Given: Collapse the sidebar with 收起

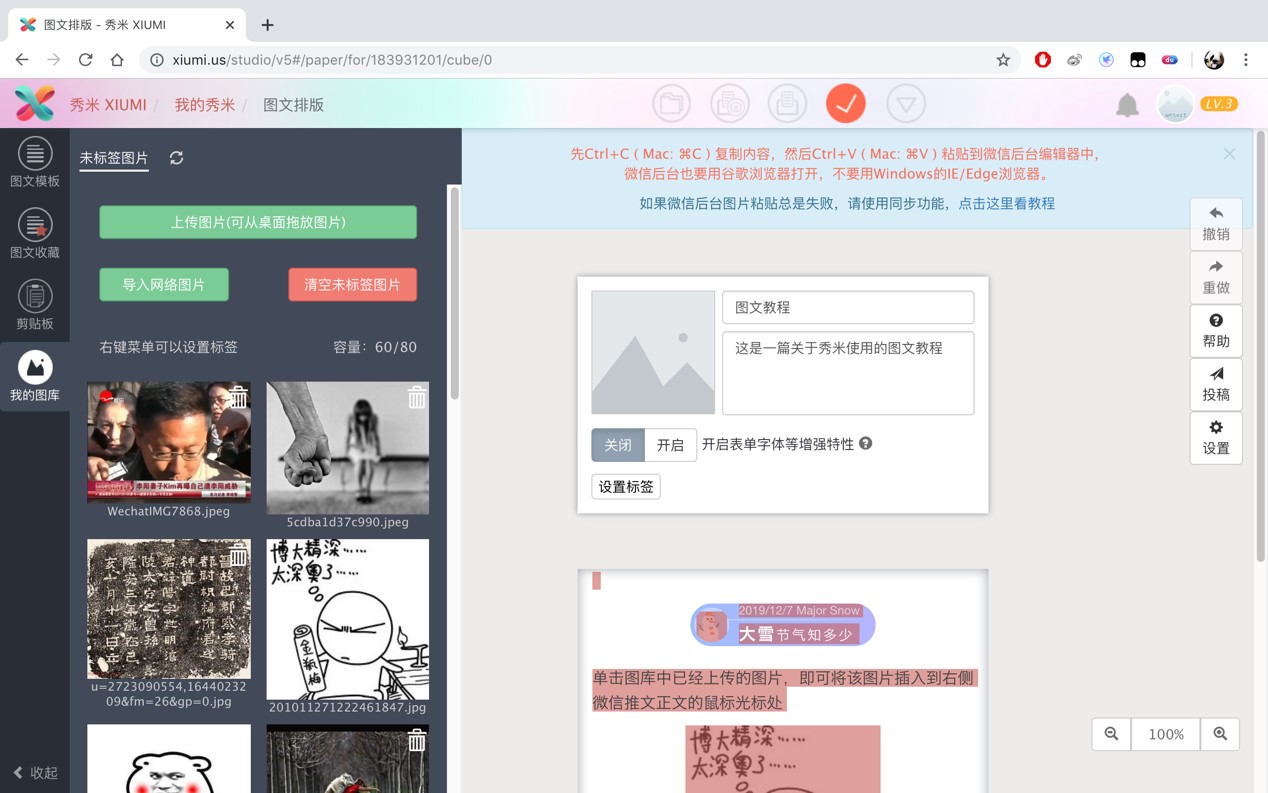Looking at the screenshot, I should (35, 772).
